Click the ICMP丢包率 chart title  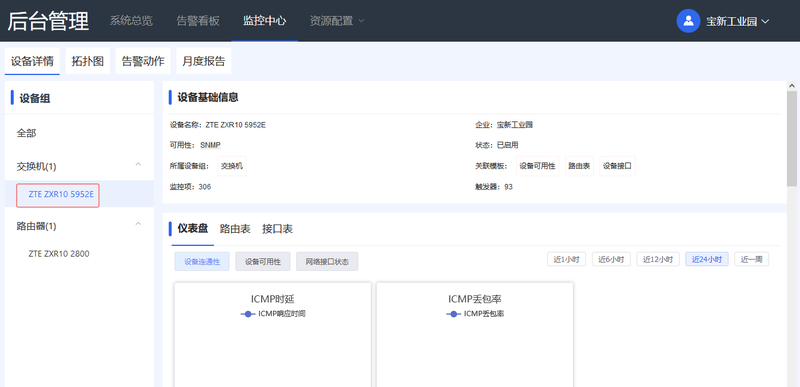(474, 299)
